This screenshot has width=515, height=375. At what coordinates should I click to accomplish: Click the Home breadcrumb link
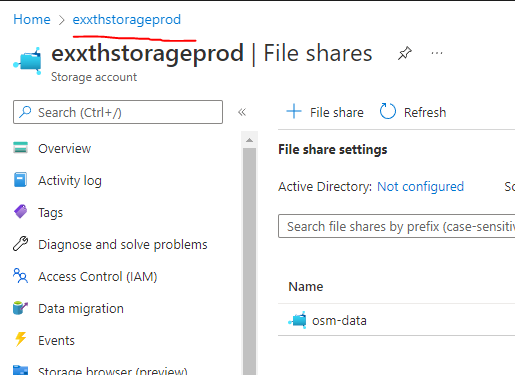coord(32,19)
